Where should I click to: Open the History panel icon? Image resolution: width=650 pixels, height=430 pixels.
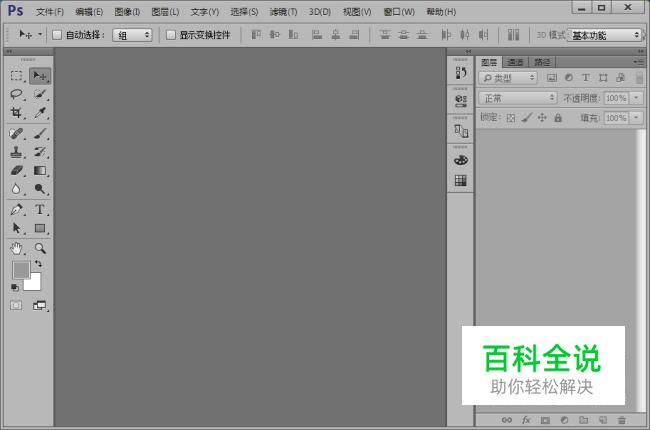461,73
